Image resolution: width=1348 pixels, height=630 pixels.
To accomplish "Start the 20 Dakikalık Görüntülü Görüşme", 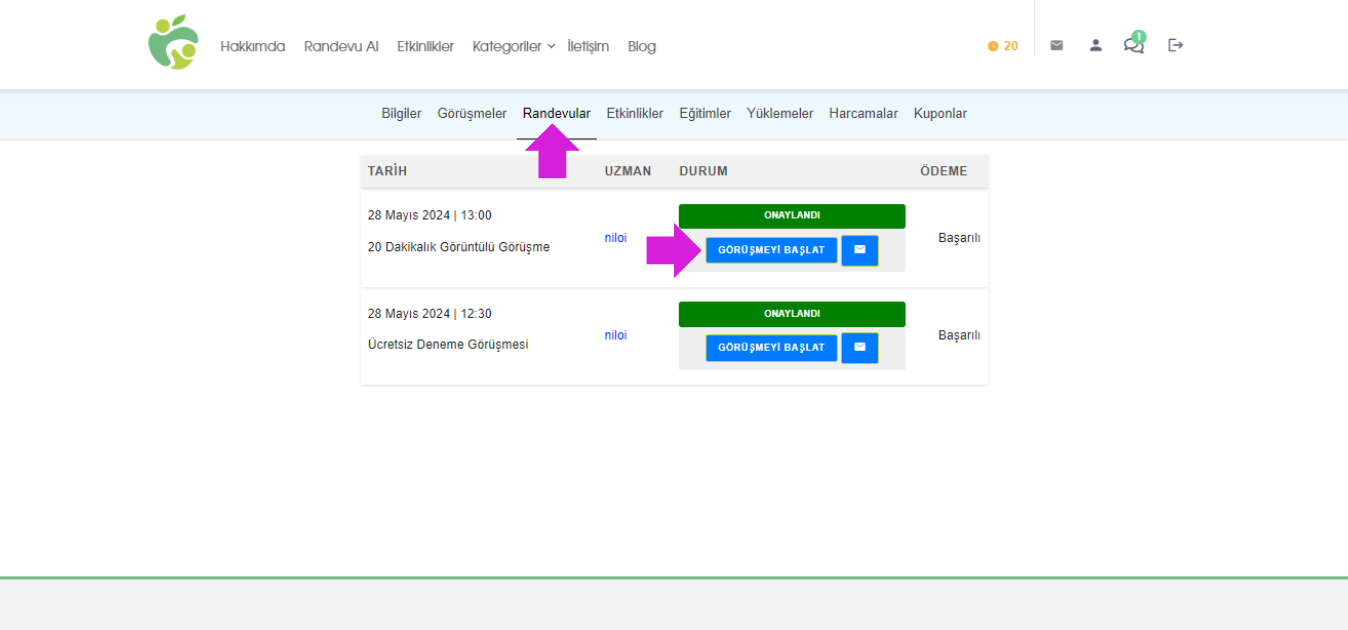I will point(771,250).
